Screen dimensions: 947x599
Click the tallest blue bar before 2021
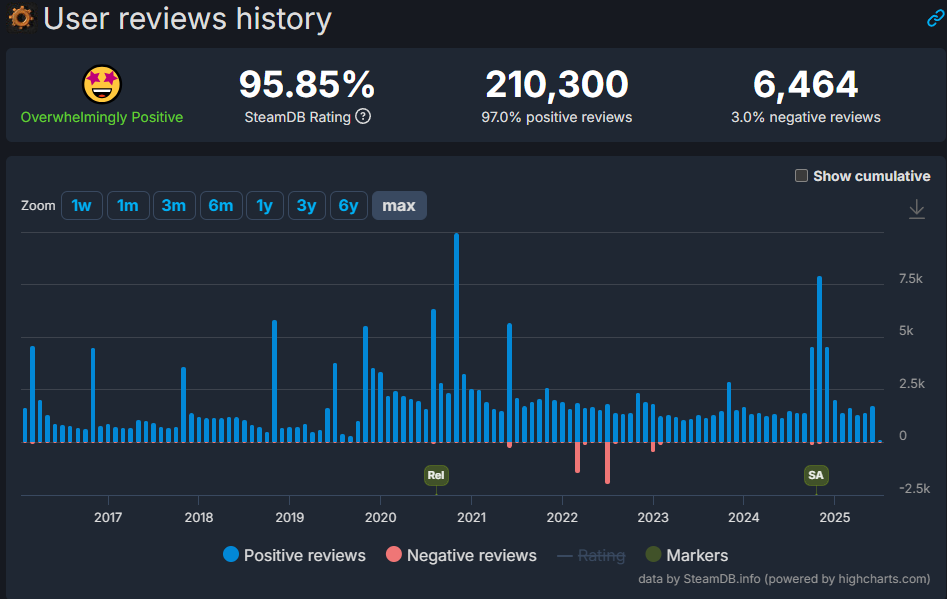coord(457,338)
